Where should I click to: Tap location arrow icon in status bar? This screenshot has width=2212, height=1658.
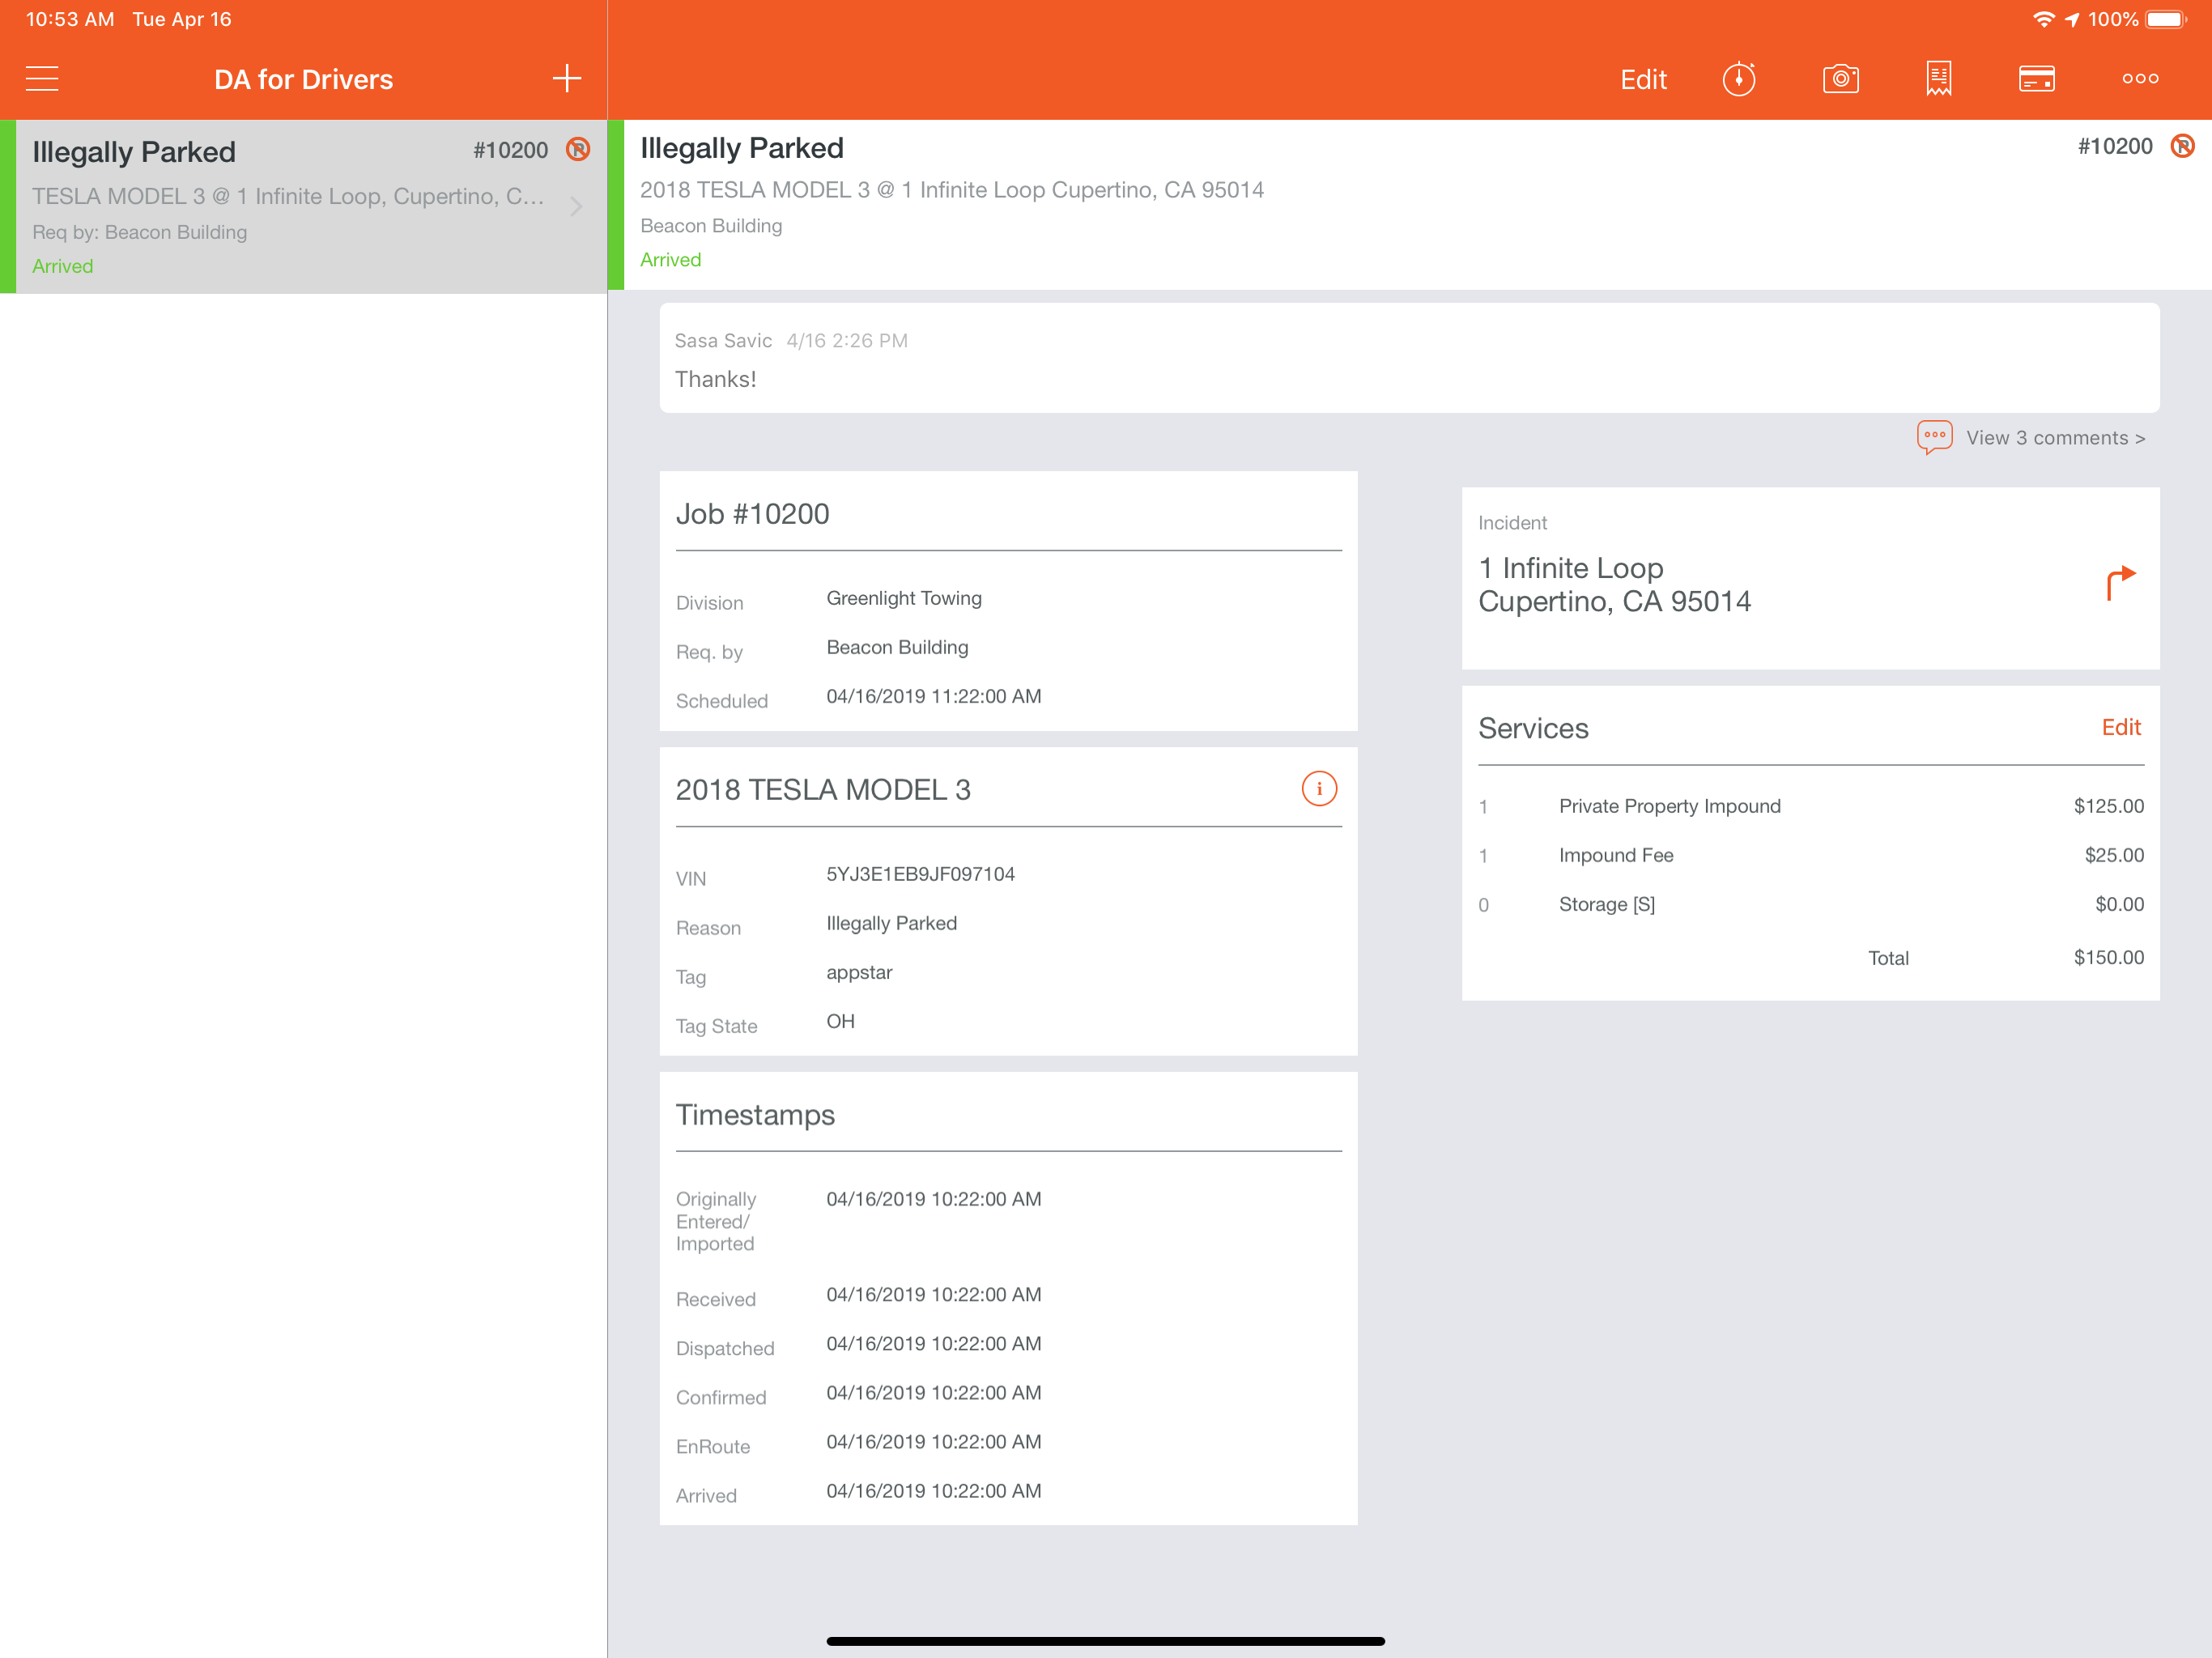click(2071, 19)
